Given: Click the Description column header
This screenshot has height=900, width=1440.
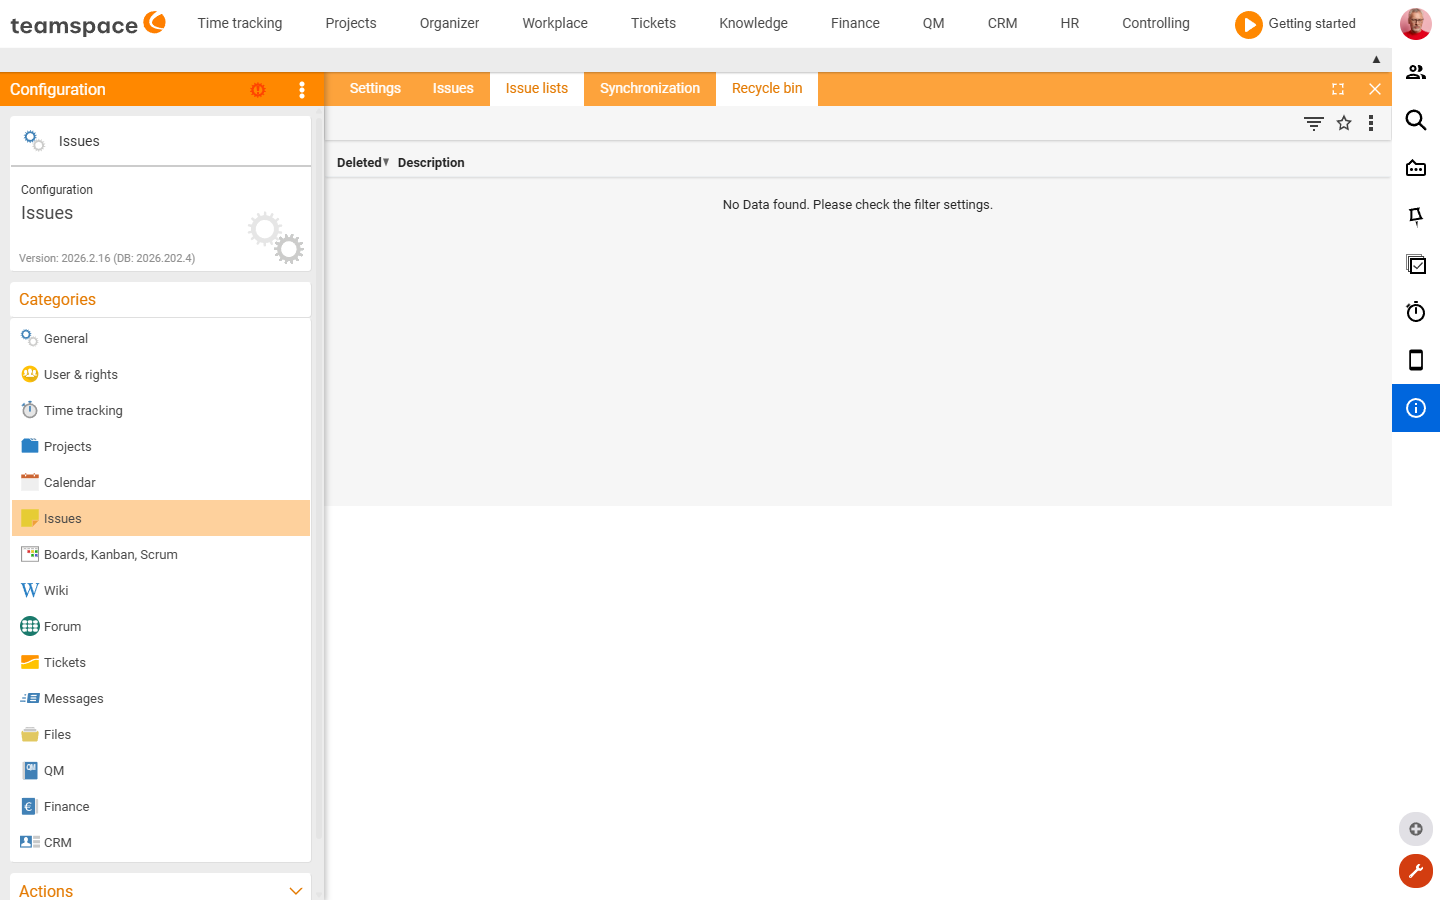Looking at the screenshot, I should coord(431,163).
